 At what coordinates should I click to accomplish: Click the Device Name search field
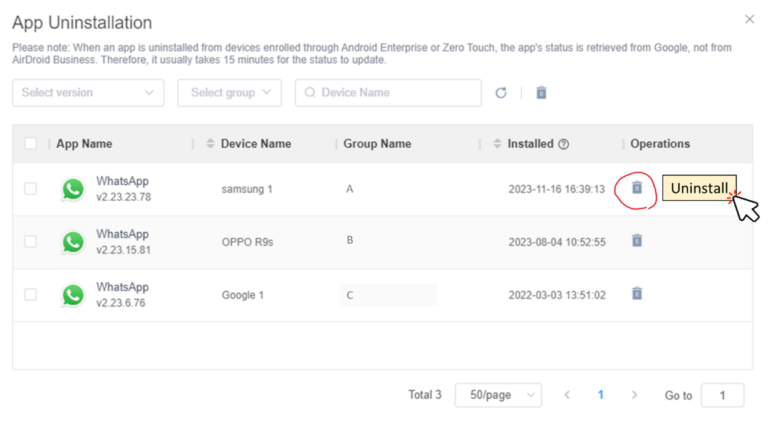point(388,93)
